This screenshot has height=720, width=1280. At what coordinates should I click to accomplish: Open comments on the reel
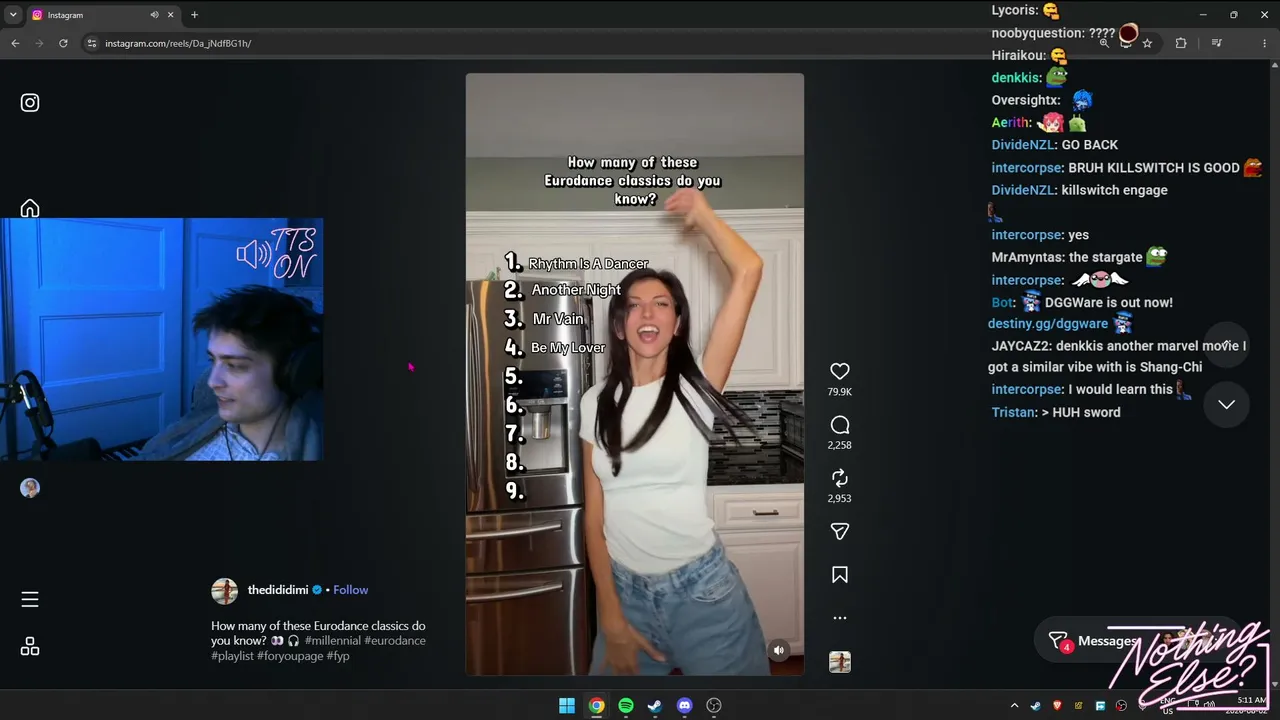(840, 425)
